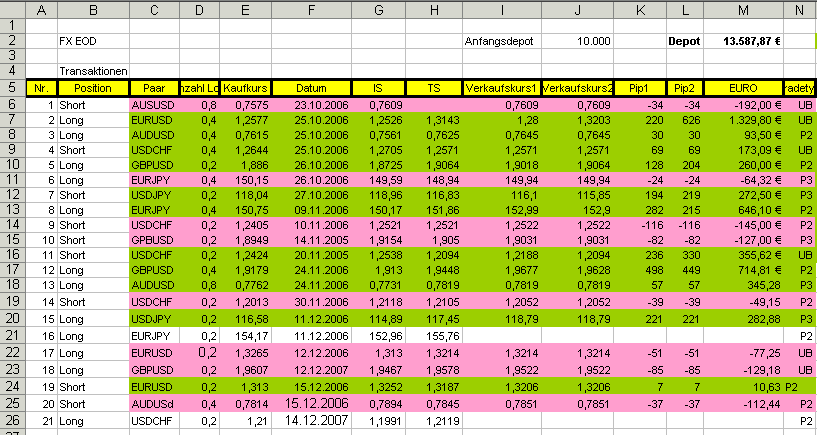Select the 'Datum' table header cell
The width and height of the screenshot is (817, 435).
click(312, 88)
